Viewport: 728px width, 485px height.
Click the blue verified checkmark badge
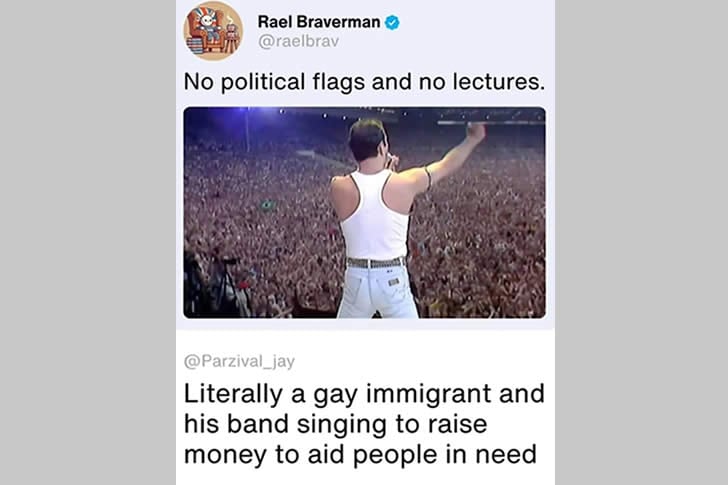392,22
